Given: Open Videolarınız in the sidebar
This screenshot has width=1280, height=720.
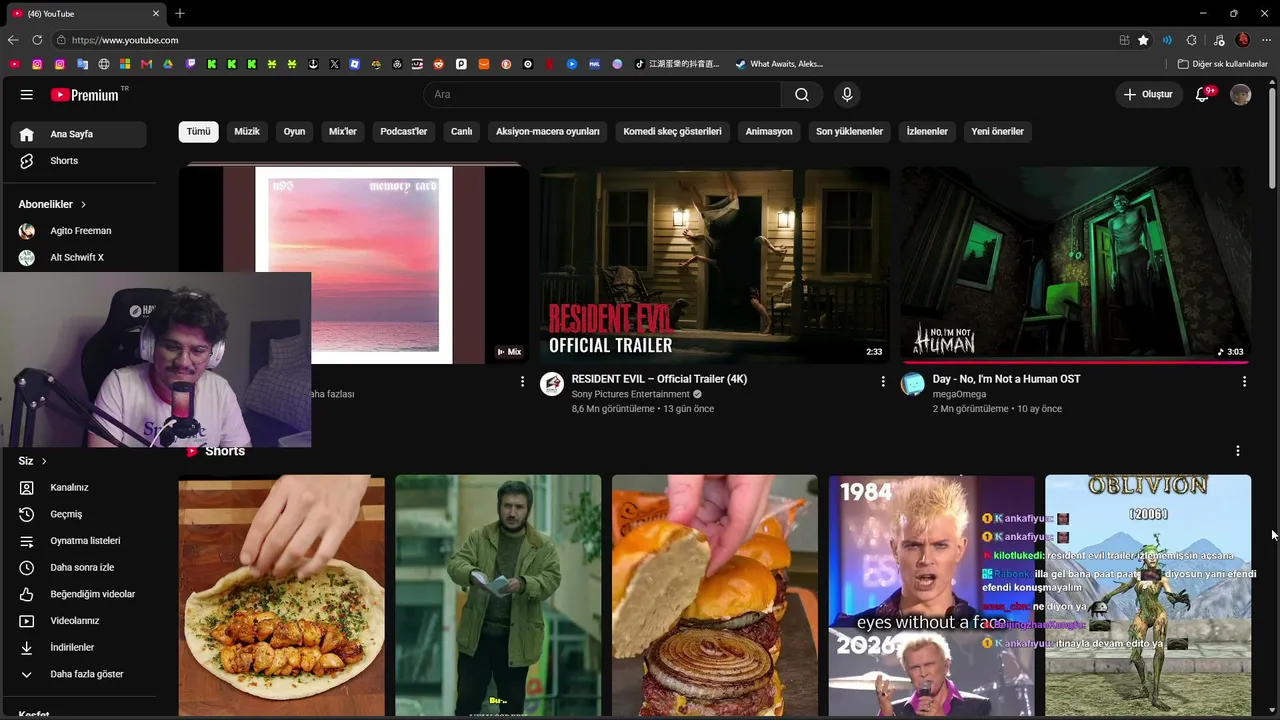Looking at the screenshot, I should pyautogui.click(x=79, y=621).
